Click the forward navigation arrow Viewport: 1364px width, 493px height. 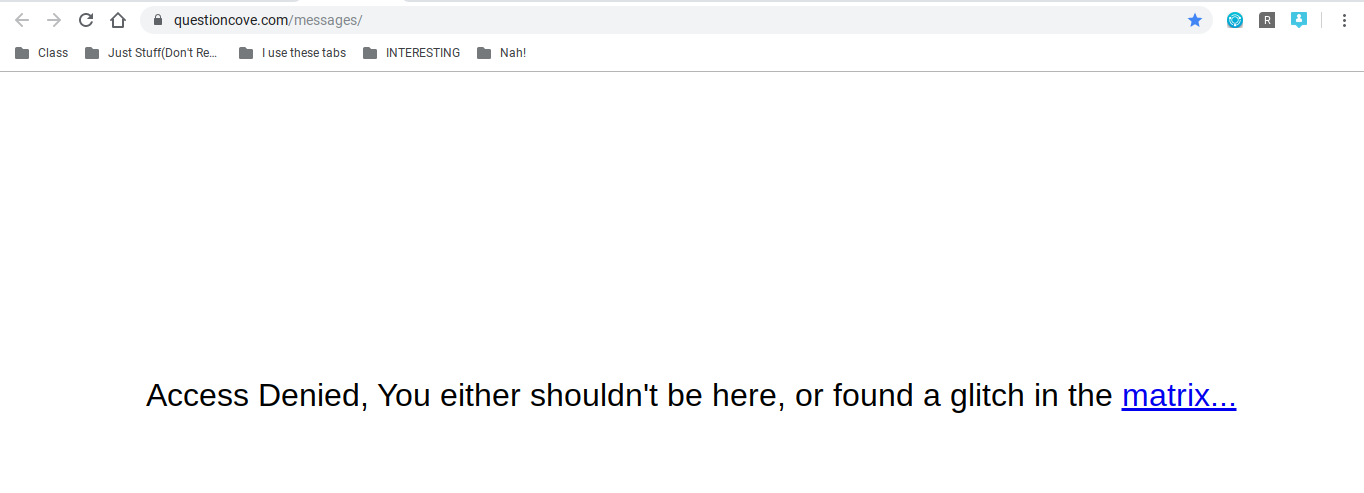pos(54,20)
